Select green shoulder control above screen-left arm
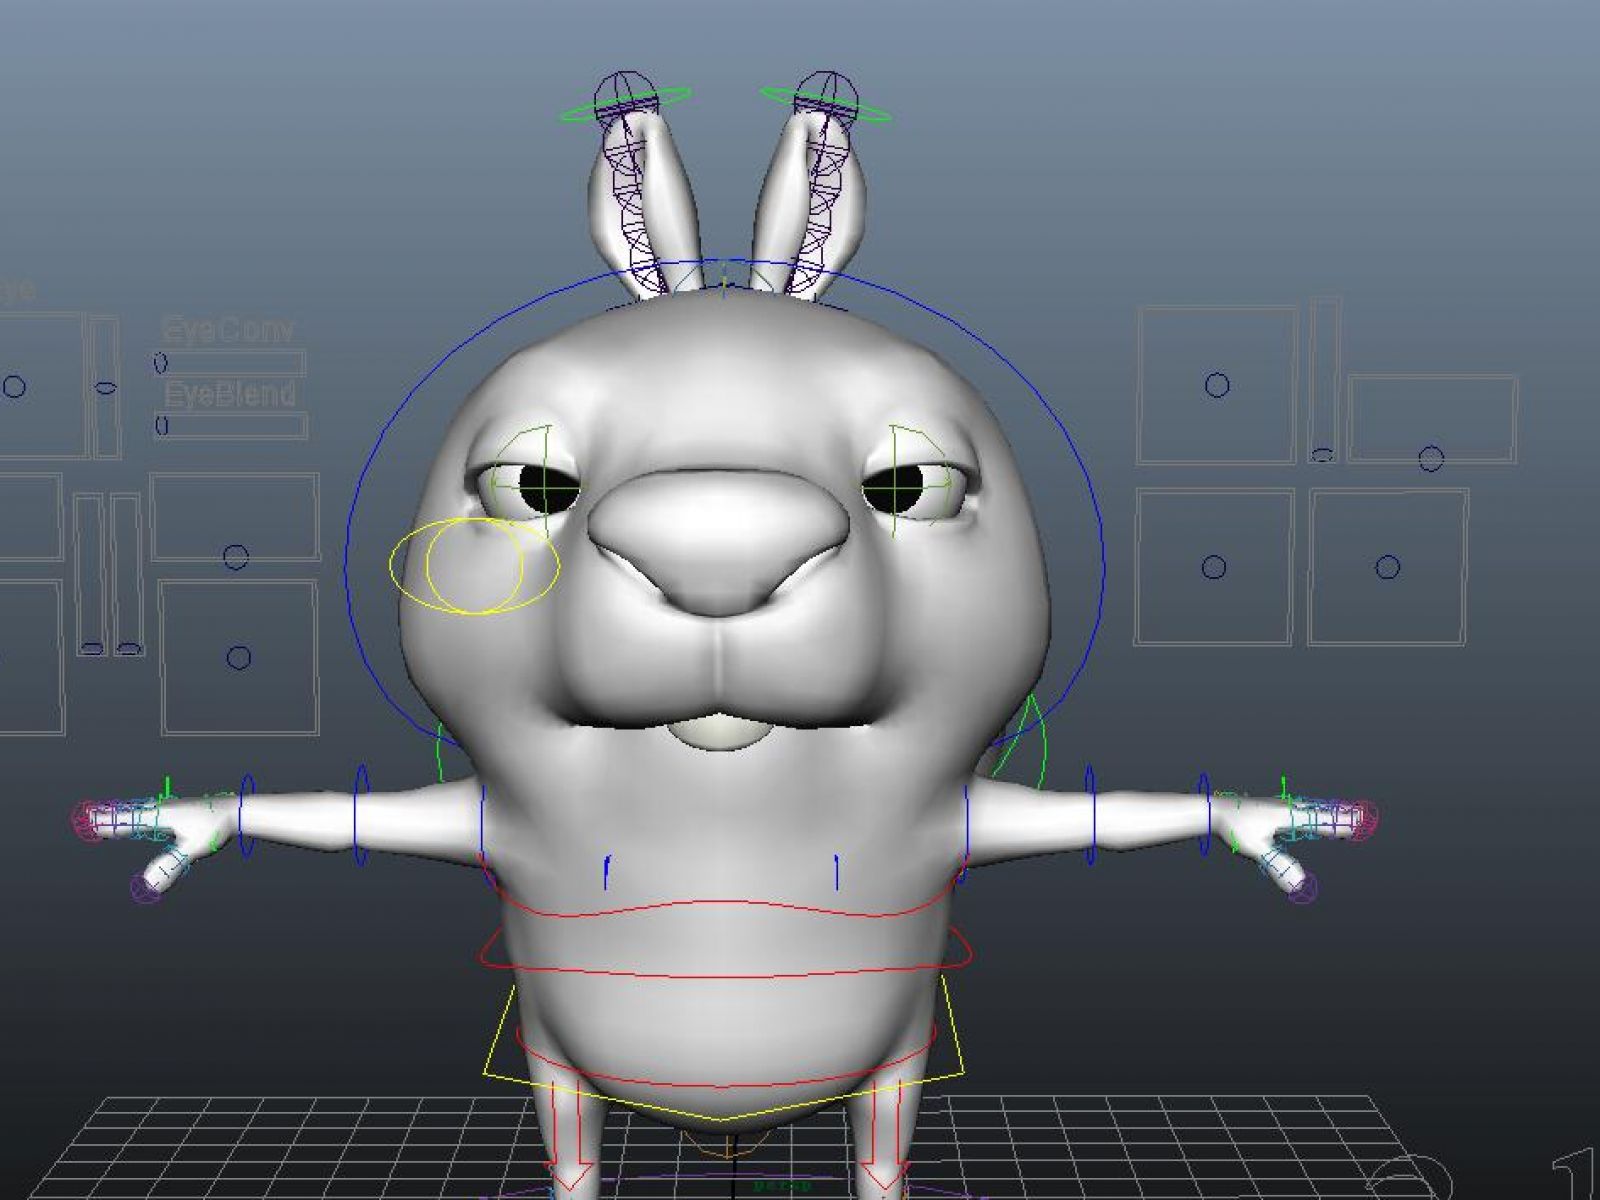Viewport: 1600px width, 1200px height. pos(440,752)
